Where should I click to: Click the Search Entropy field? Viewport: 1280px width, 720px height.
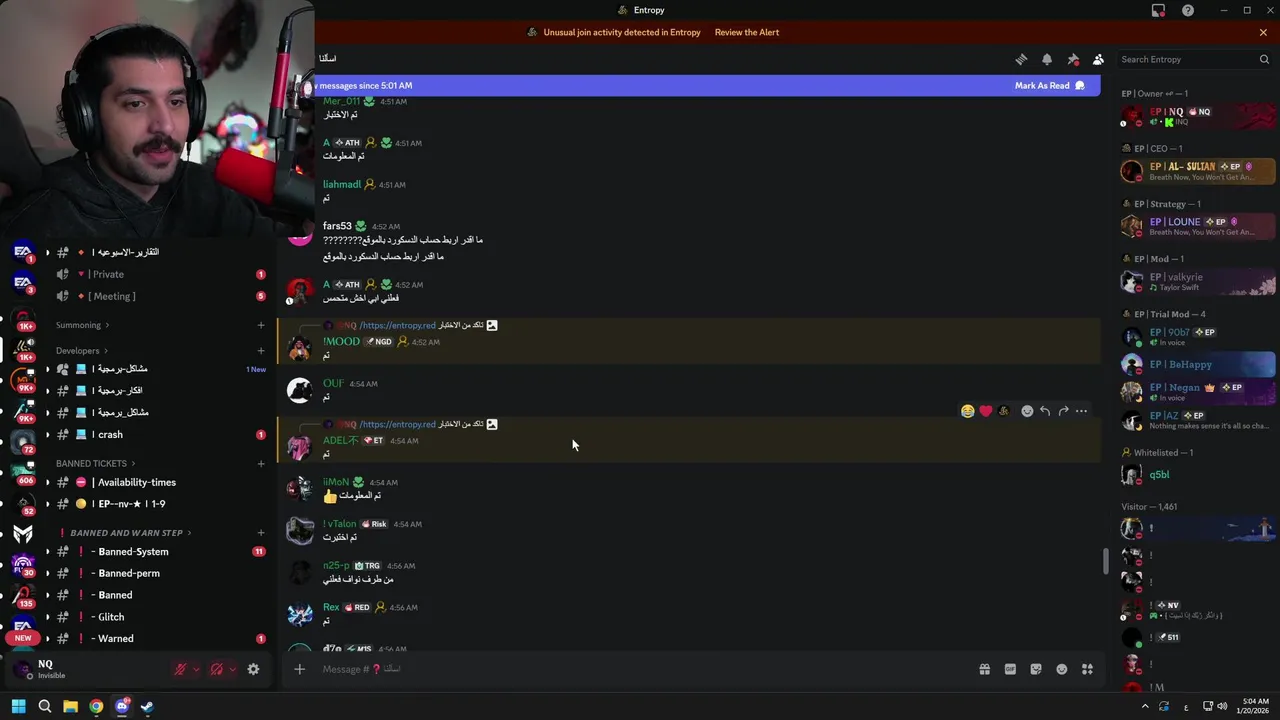pos(1195,60)
